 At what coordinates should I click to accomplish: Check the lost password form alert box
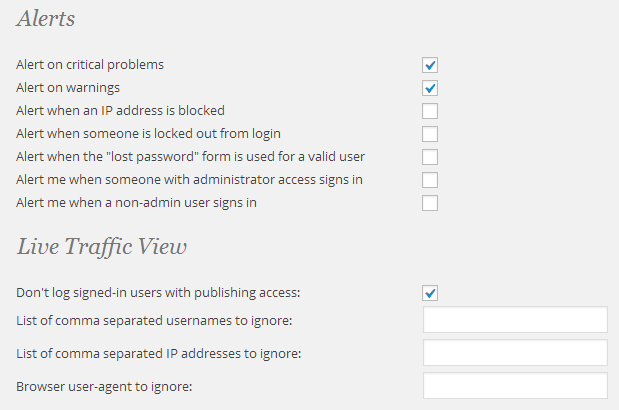point(430,157)
